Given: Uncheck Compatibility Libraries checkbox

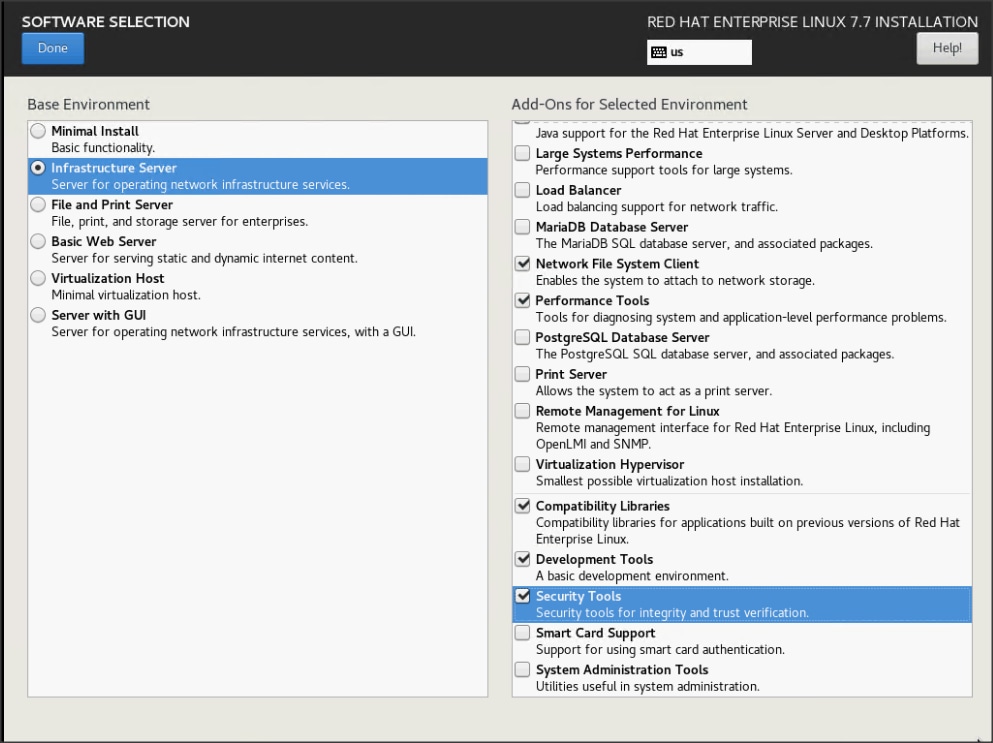Looking at the screenshot, I should click(x=522, y=505).
